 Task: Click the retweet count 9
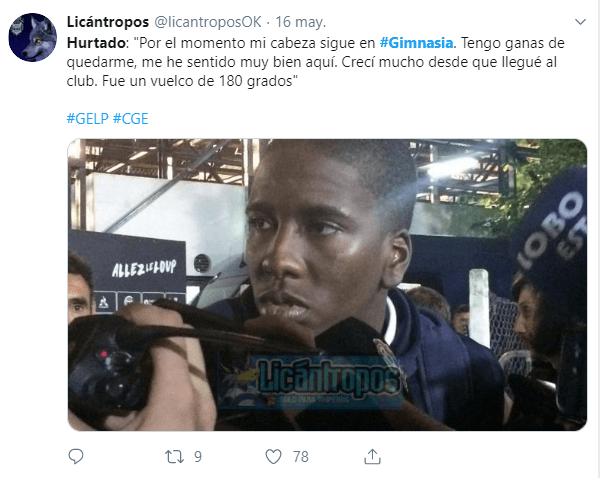tap(197, 457)
